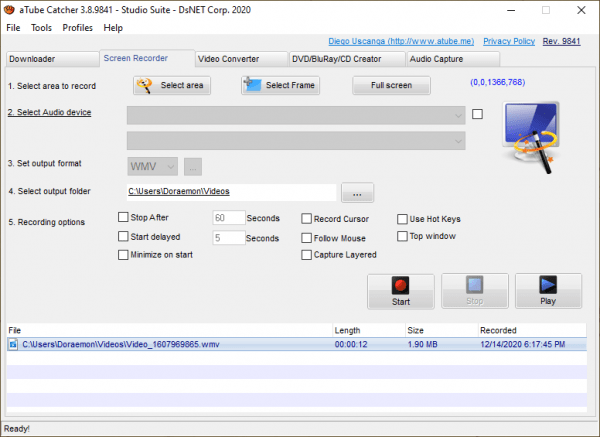Enable Use Hot Keys checkbox
The width and height of the screenshot is (600, 437).
point(402,219)
